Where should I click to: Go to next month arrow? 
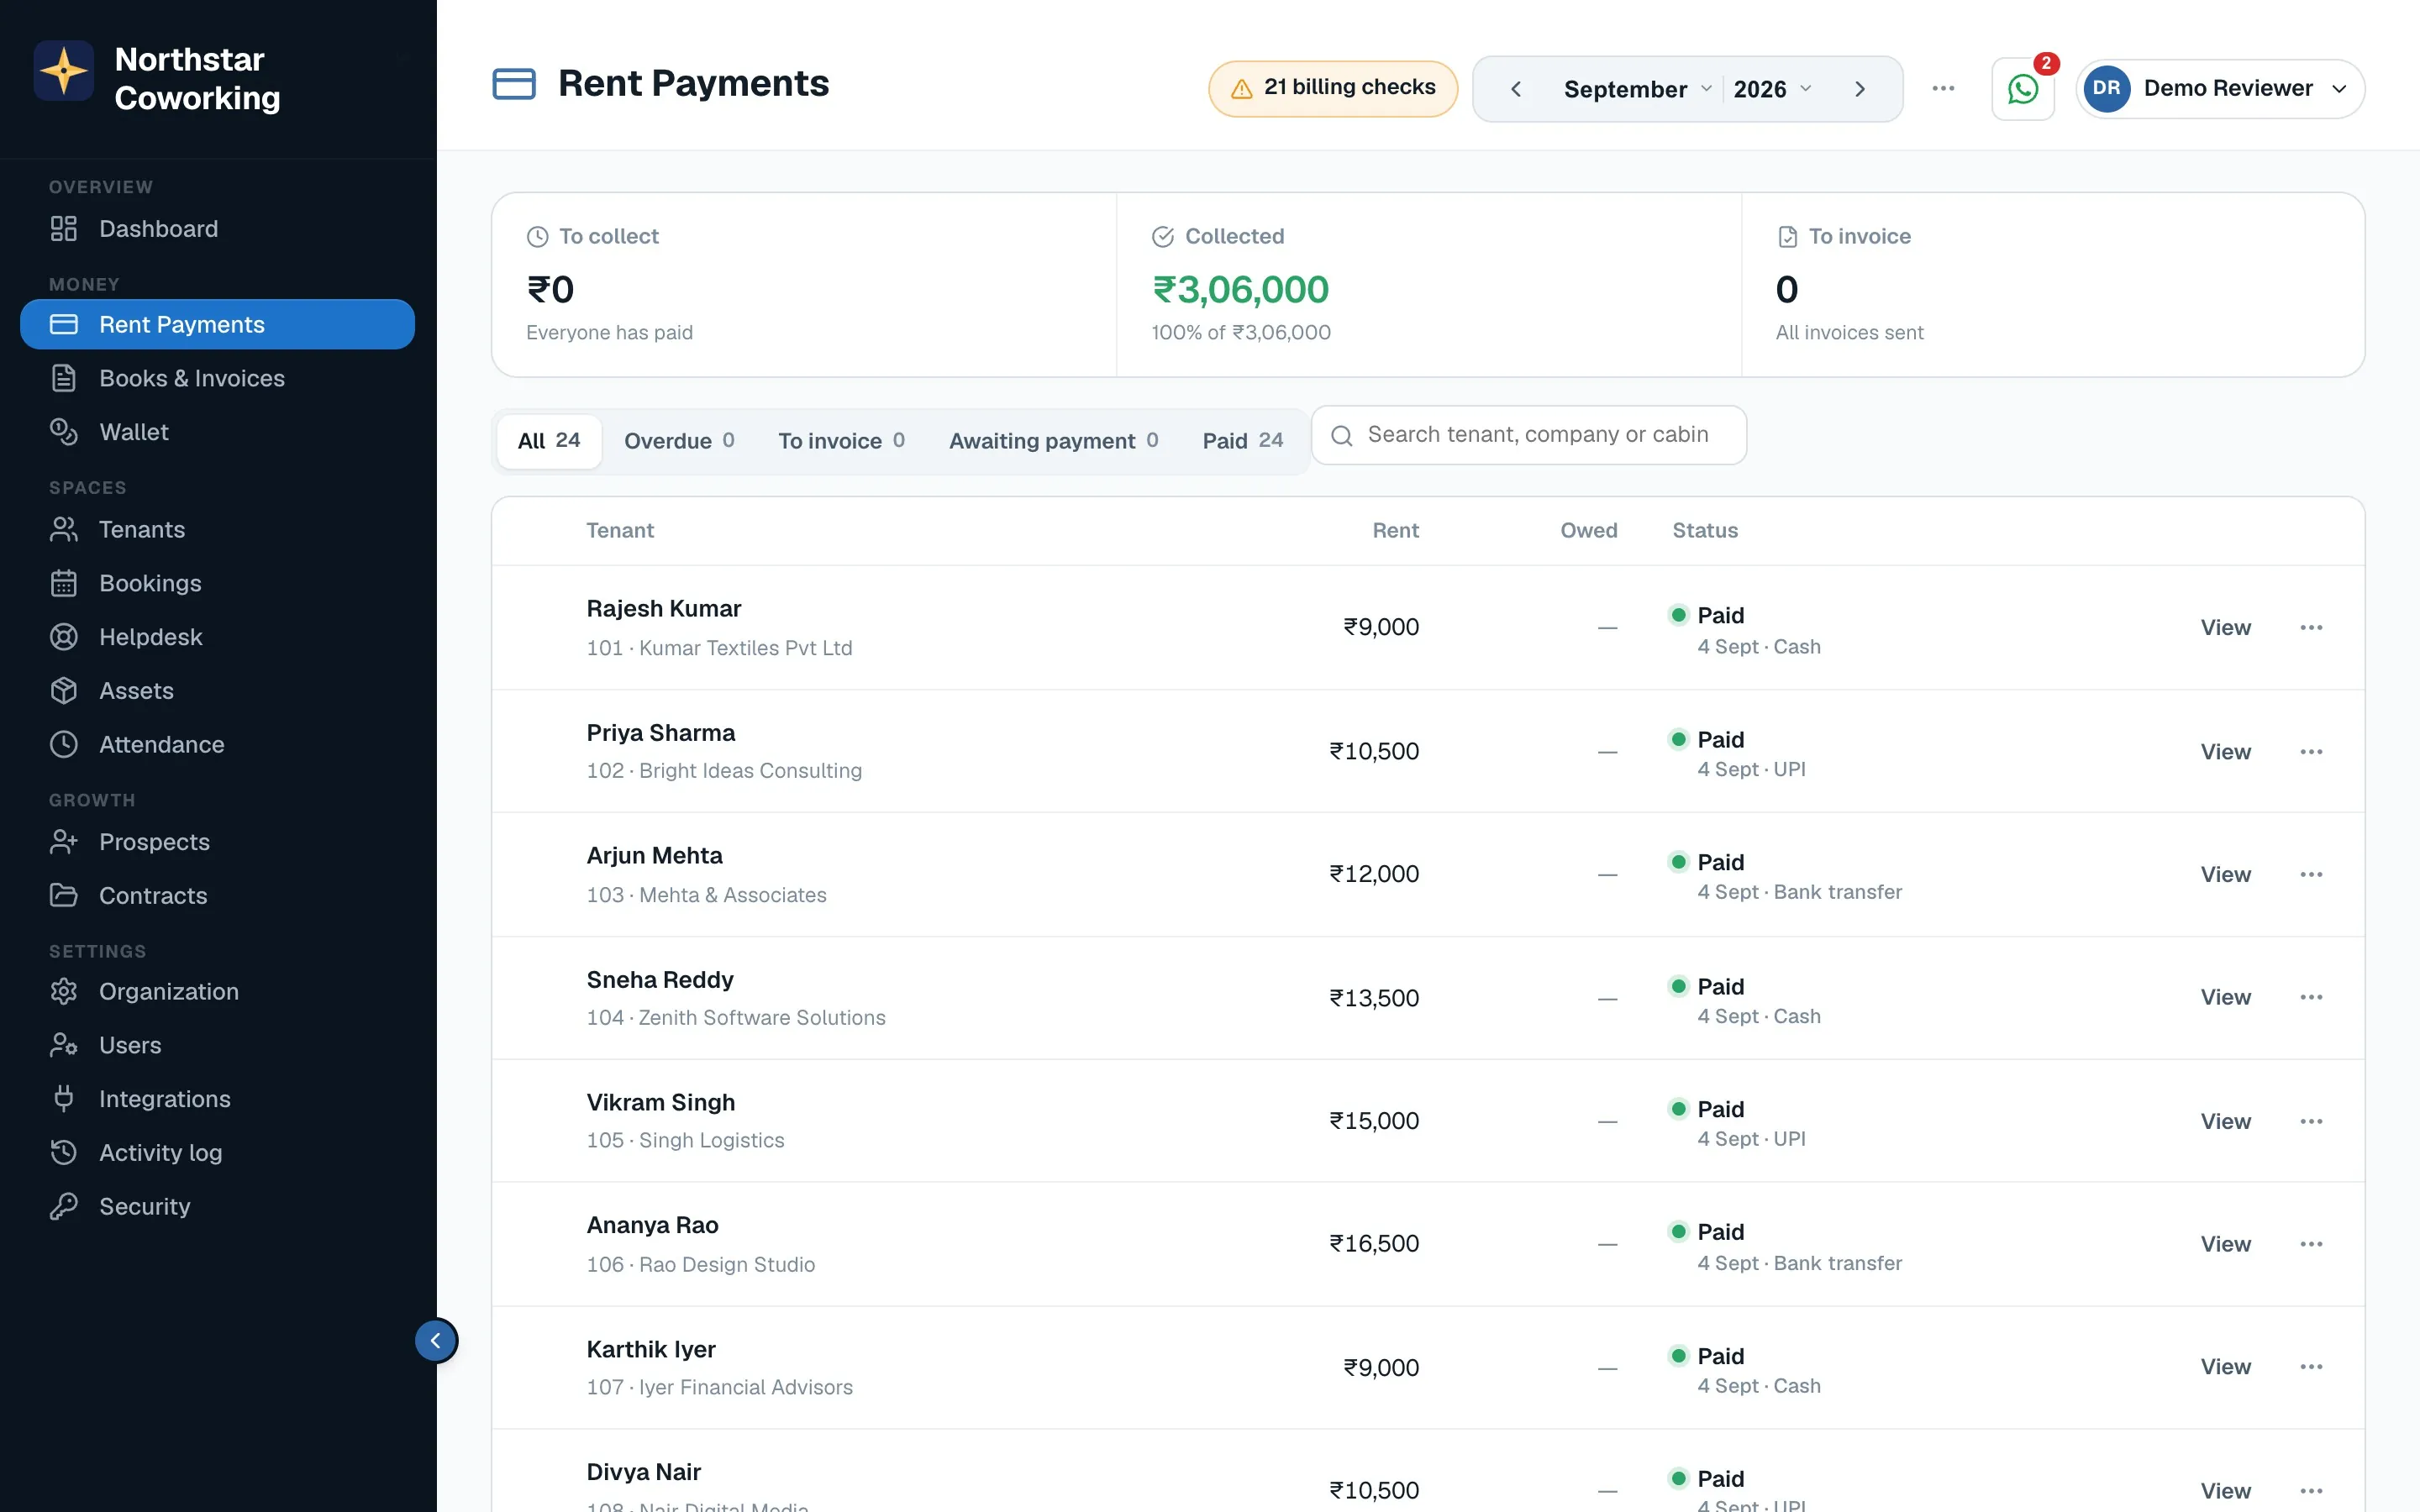[x=1859, y=89]
